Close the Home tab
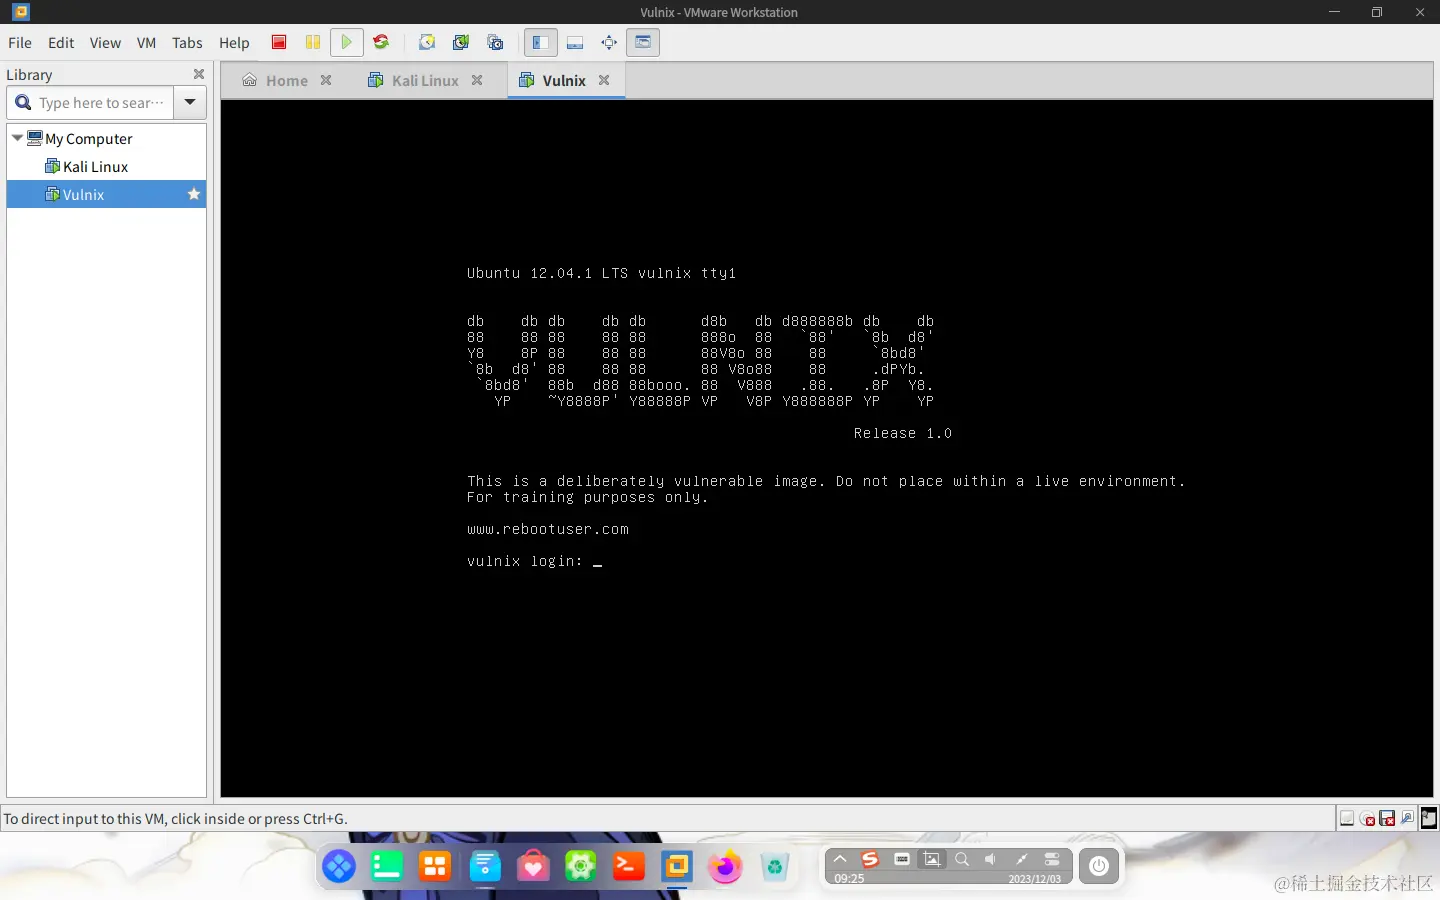1440x900 pixels. (x=326, y=80)
